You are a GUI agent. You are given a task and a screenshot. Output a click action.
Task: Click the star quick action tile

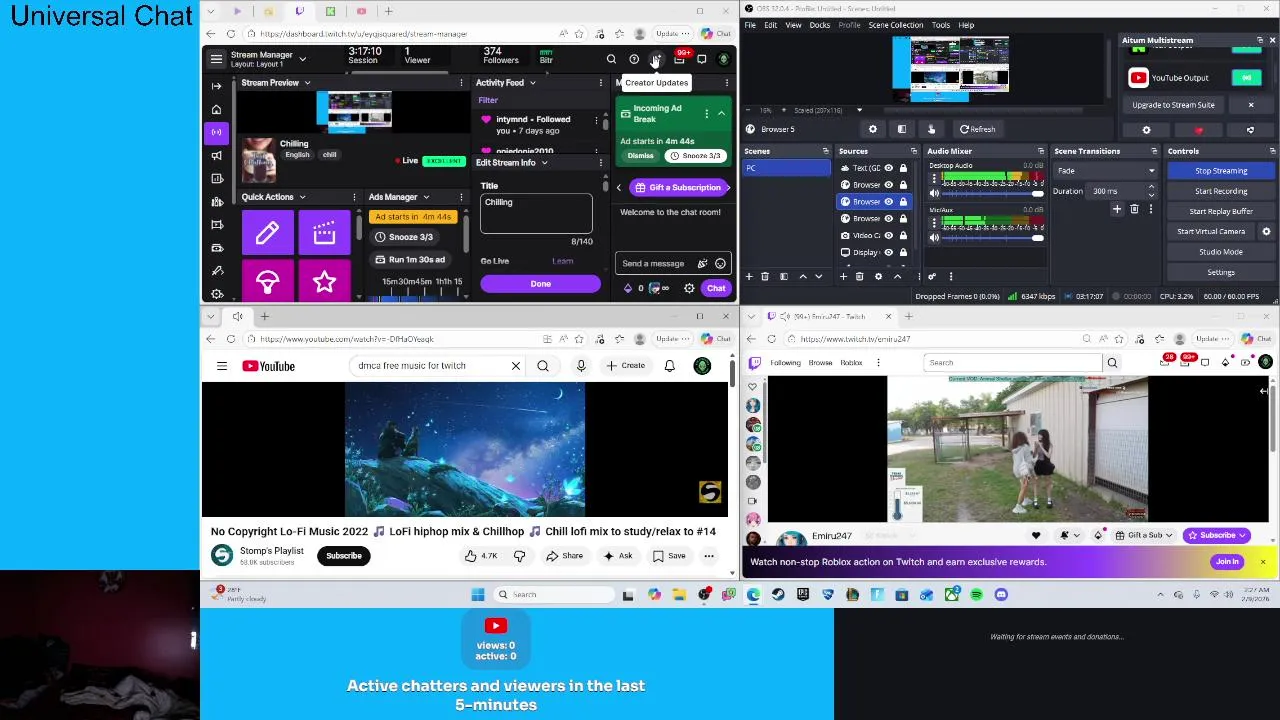(x=324, y=282)
